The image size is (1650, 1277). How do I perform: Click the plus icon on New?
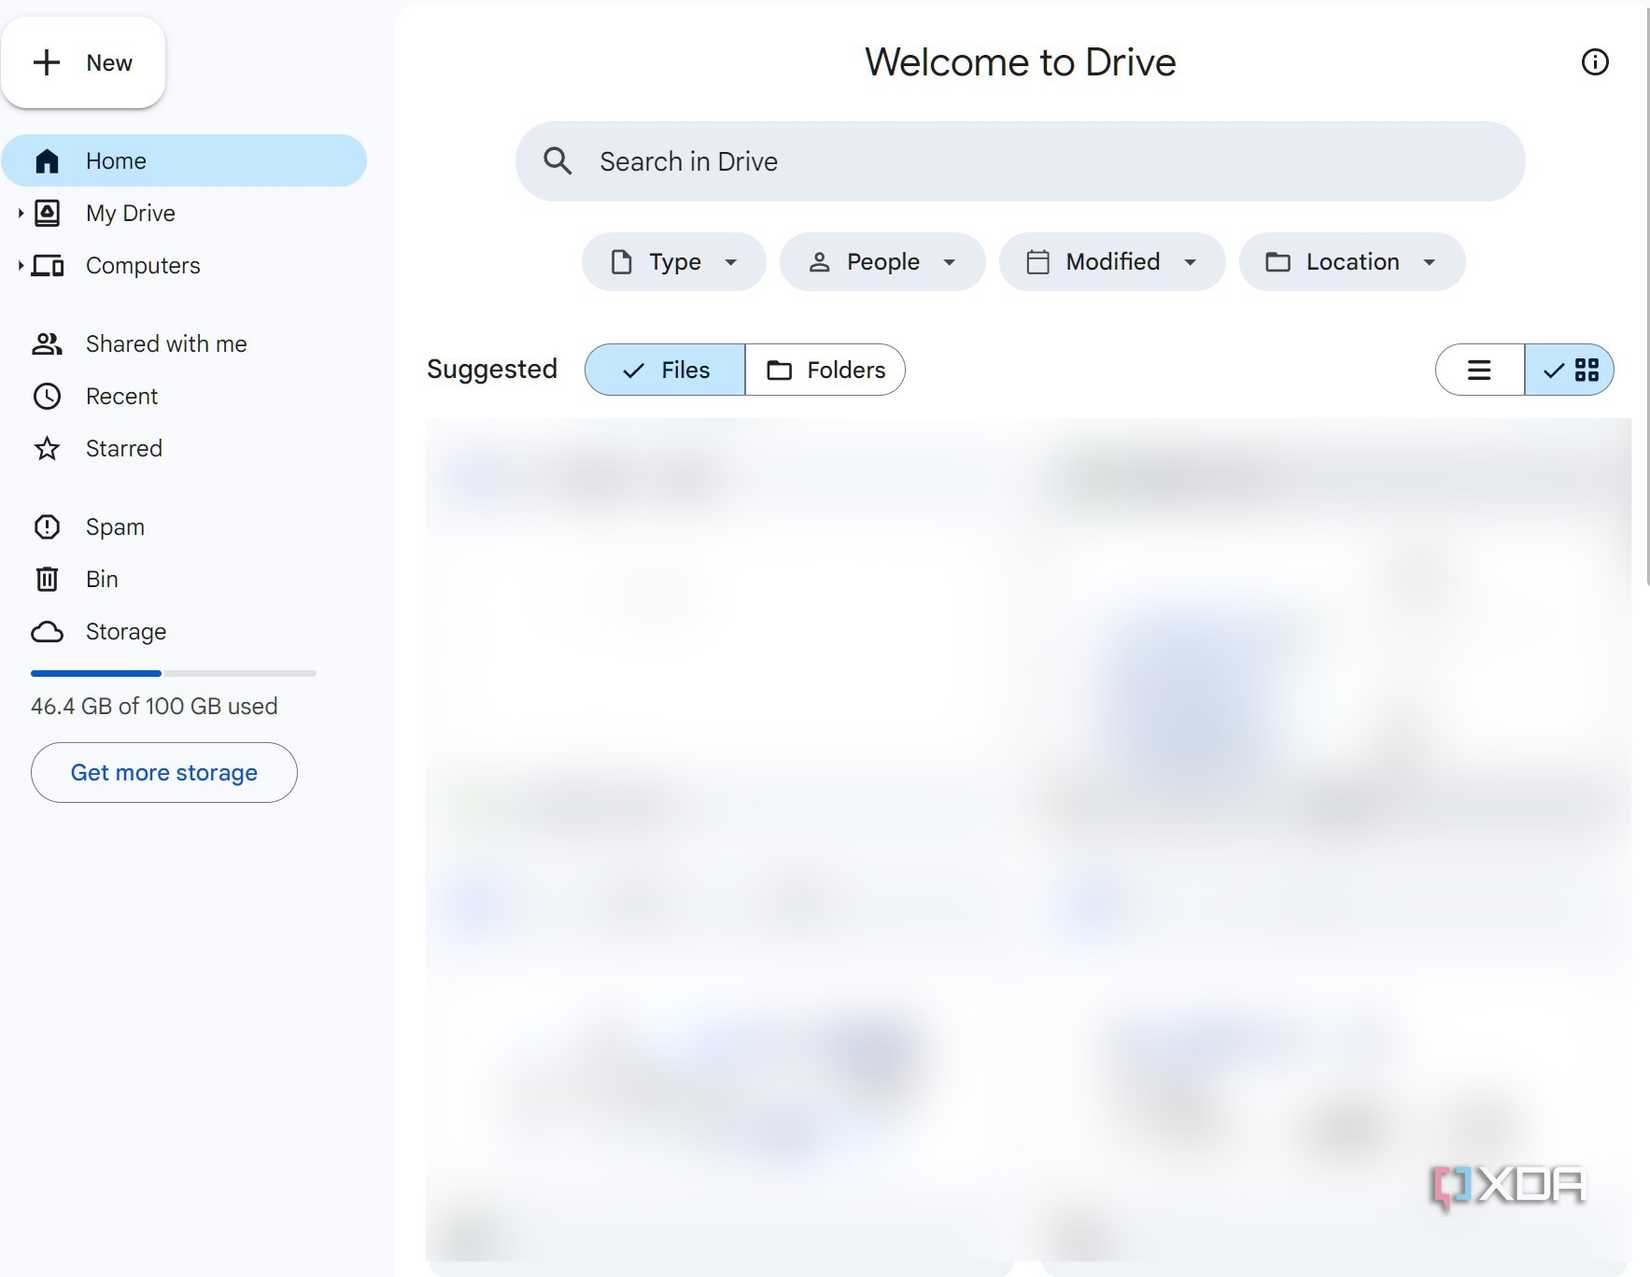point(47,62)
